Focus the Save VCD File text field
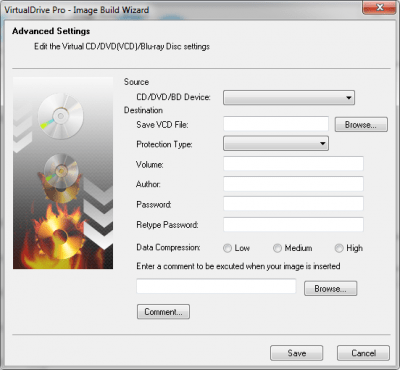 point(276,124)
